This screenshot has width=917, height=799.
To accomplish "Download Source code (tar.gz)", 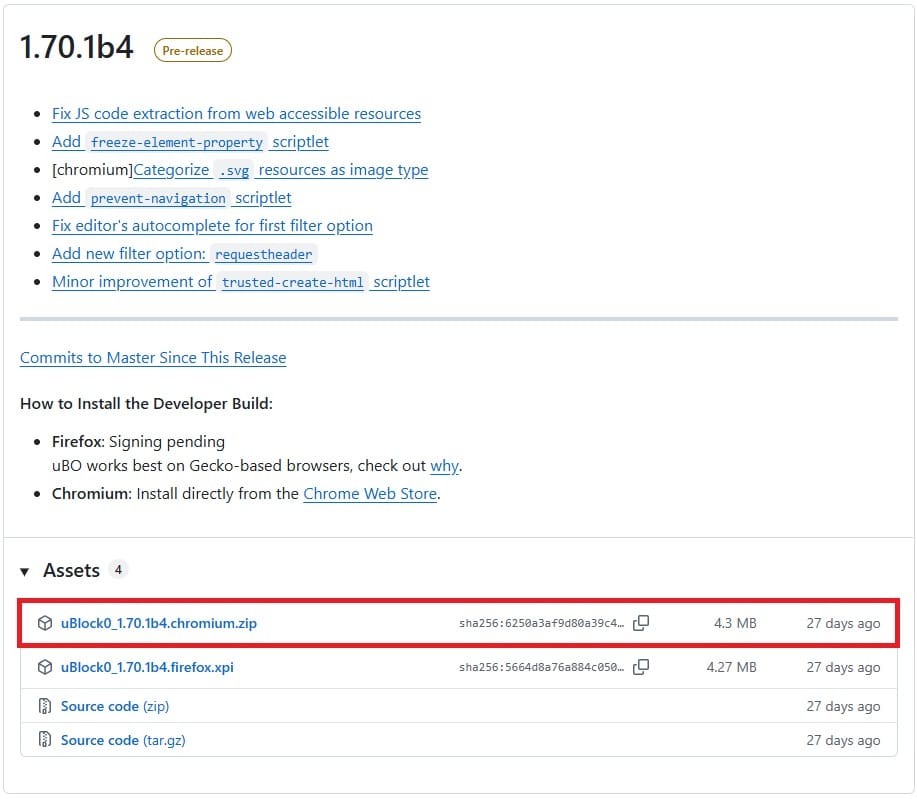I will tap(123, 740).
